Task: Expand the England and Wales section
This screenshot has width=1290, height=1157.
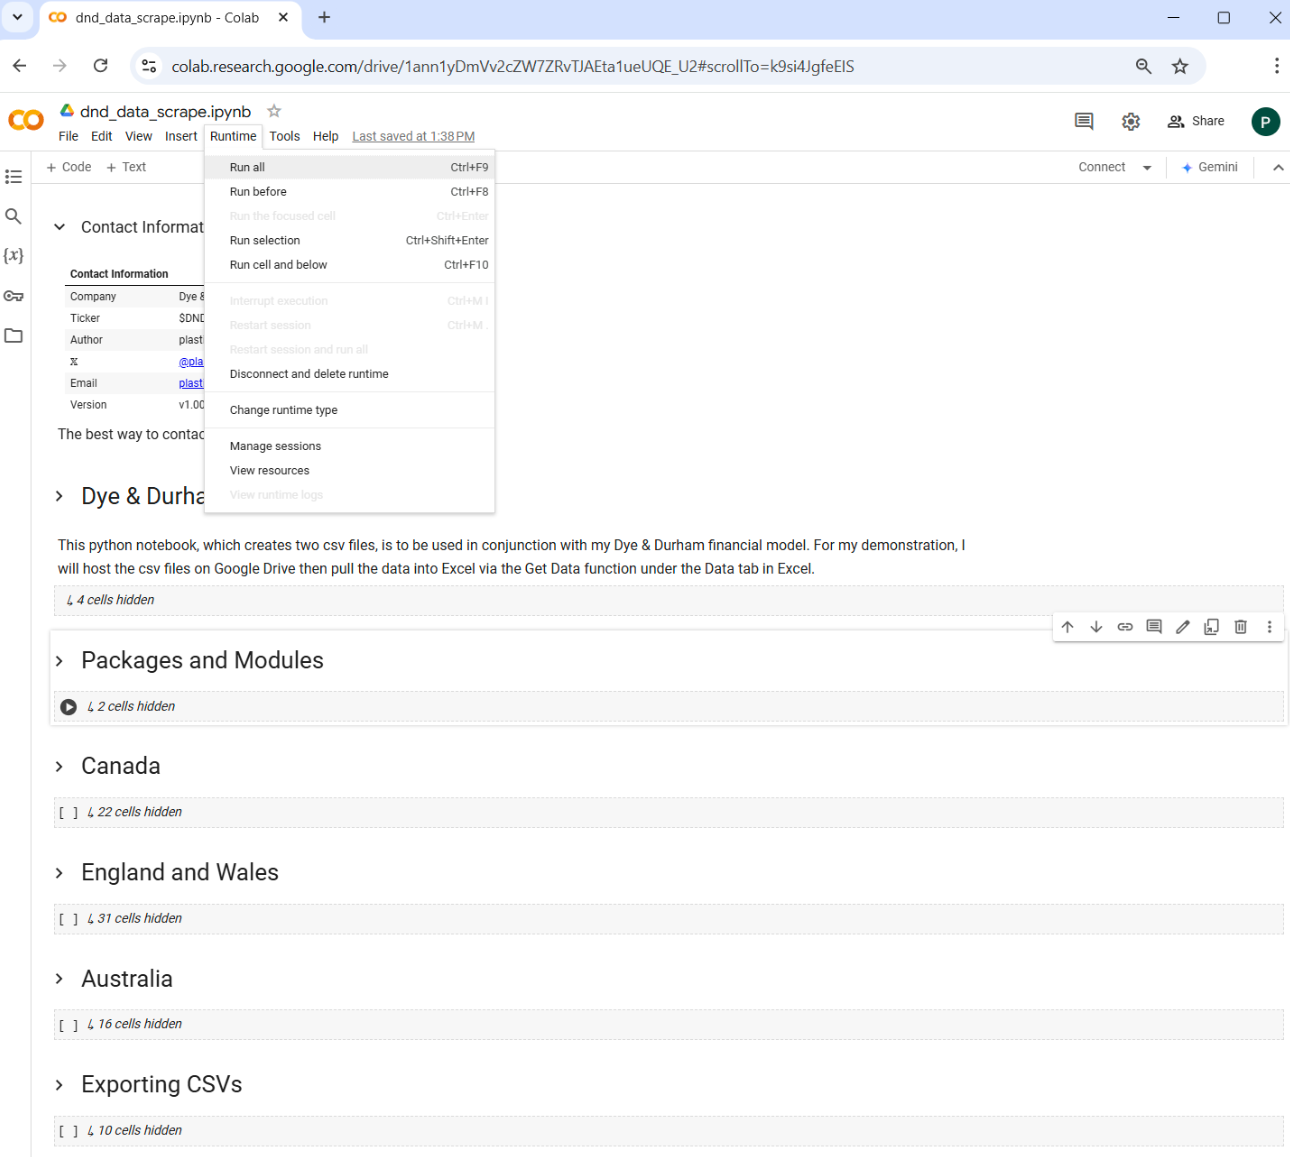Action: [59, 873]
